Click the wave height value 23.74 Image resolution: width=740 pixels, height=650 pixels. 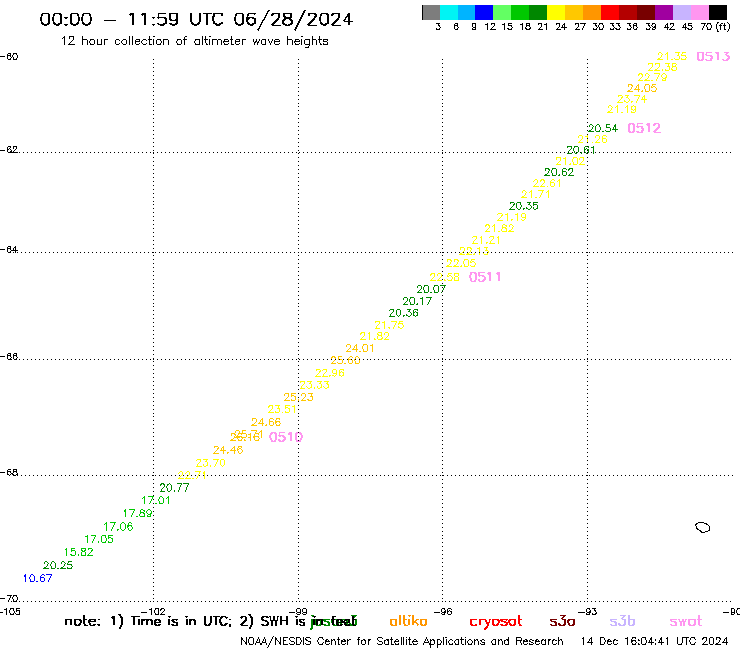point(632,99)
